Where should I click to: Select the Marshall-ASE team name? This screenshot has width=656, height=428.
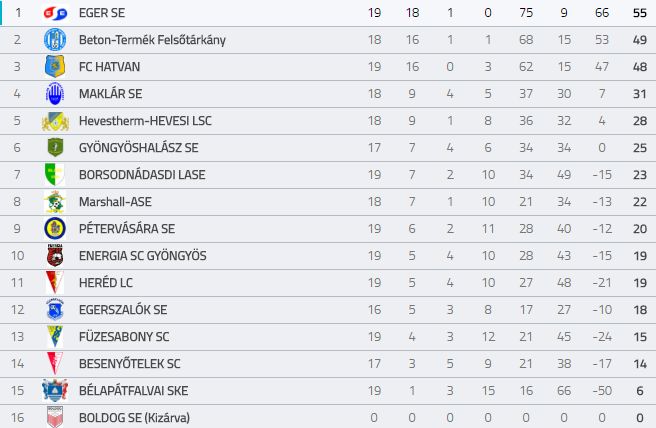115,202
